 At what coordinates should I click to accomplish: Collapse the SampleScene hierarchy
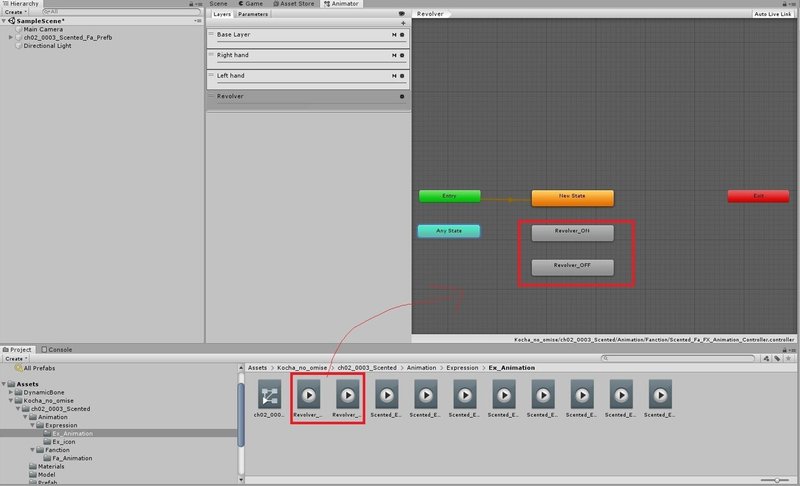click(4, 21)
